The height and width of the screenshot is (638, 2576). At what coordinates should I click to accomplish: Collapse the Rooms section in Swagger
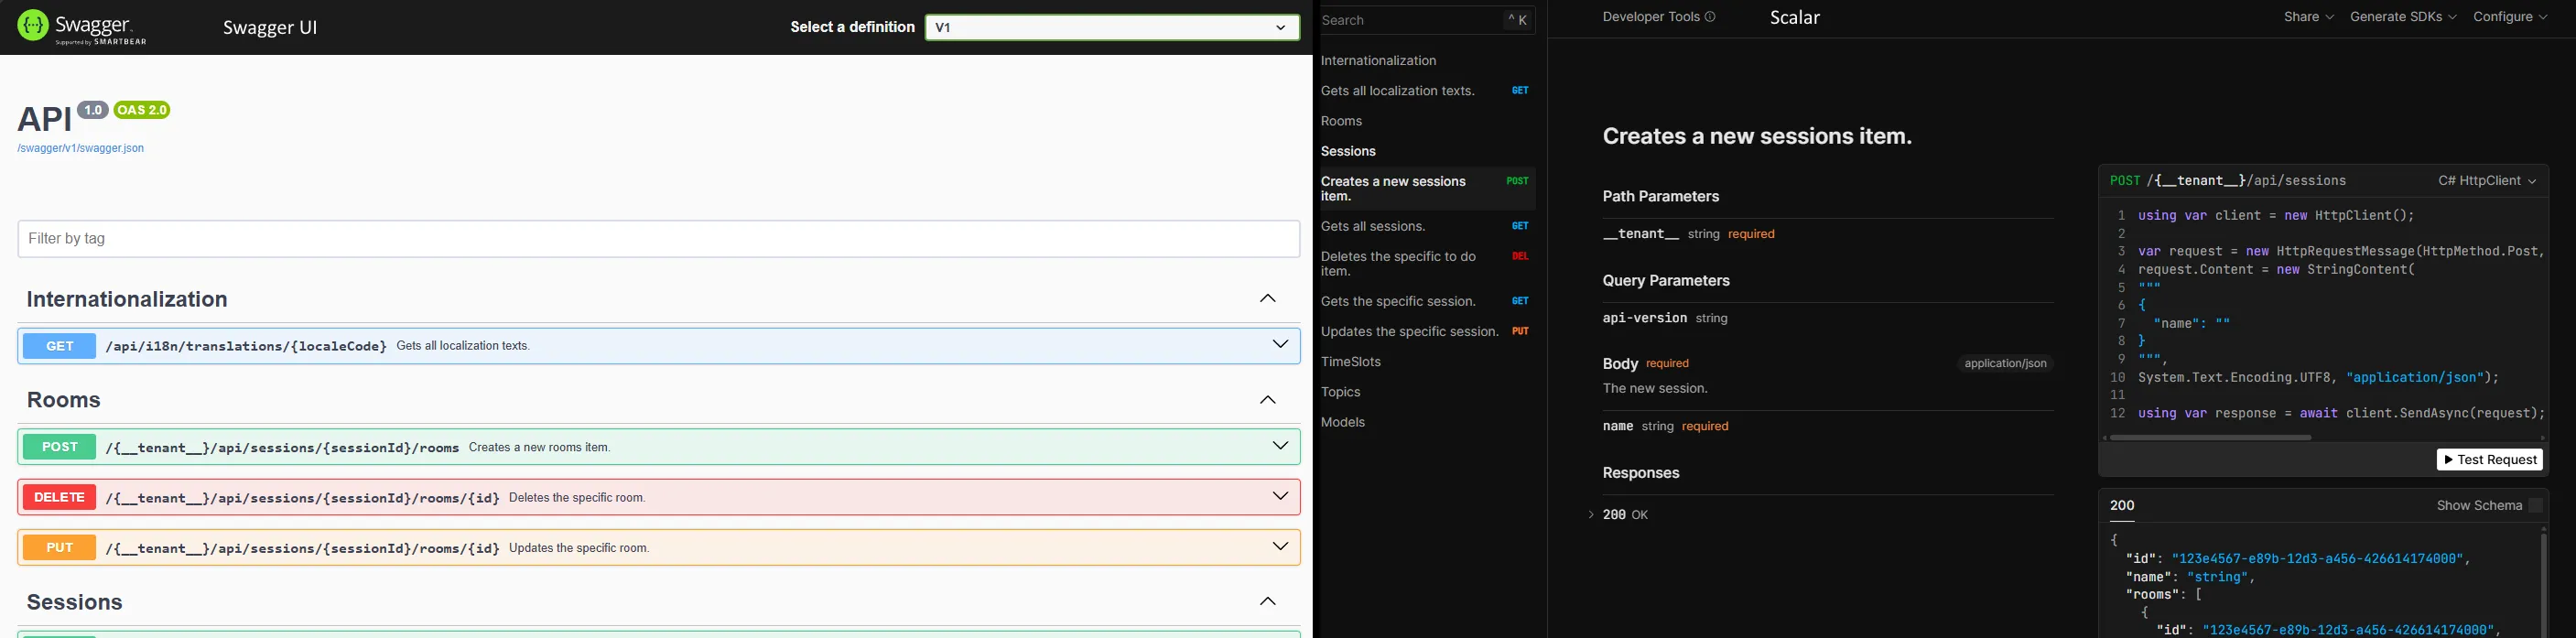(1268, 400)
